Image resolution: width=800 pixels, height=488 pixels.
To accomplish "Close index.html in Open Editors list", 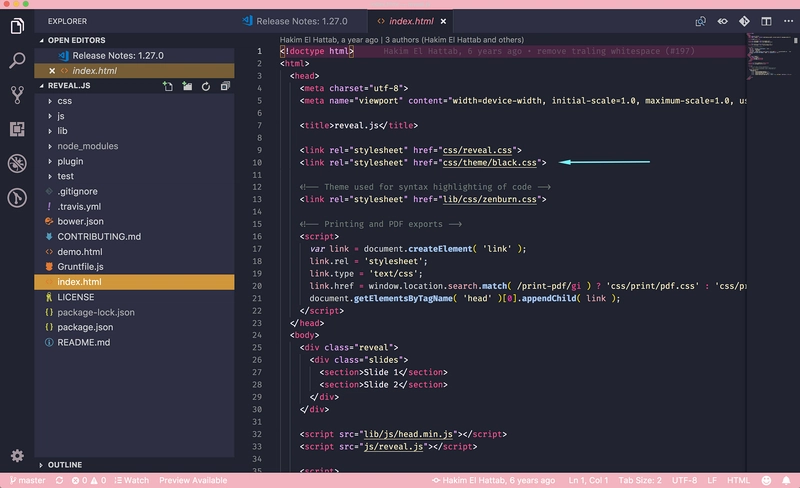I will click(x=52, y=71).
